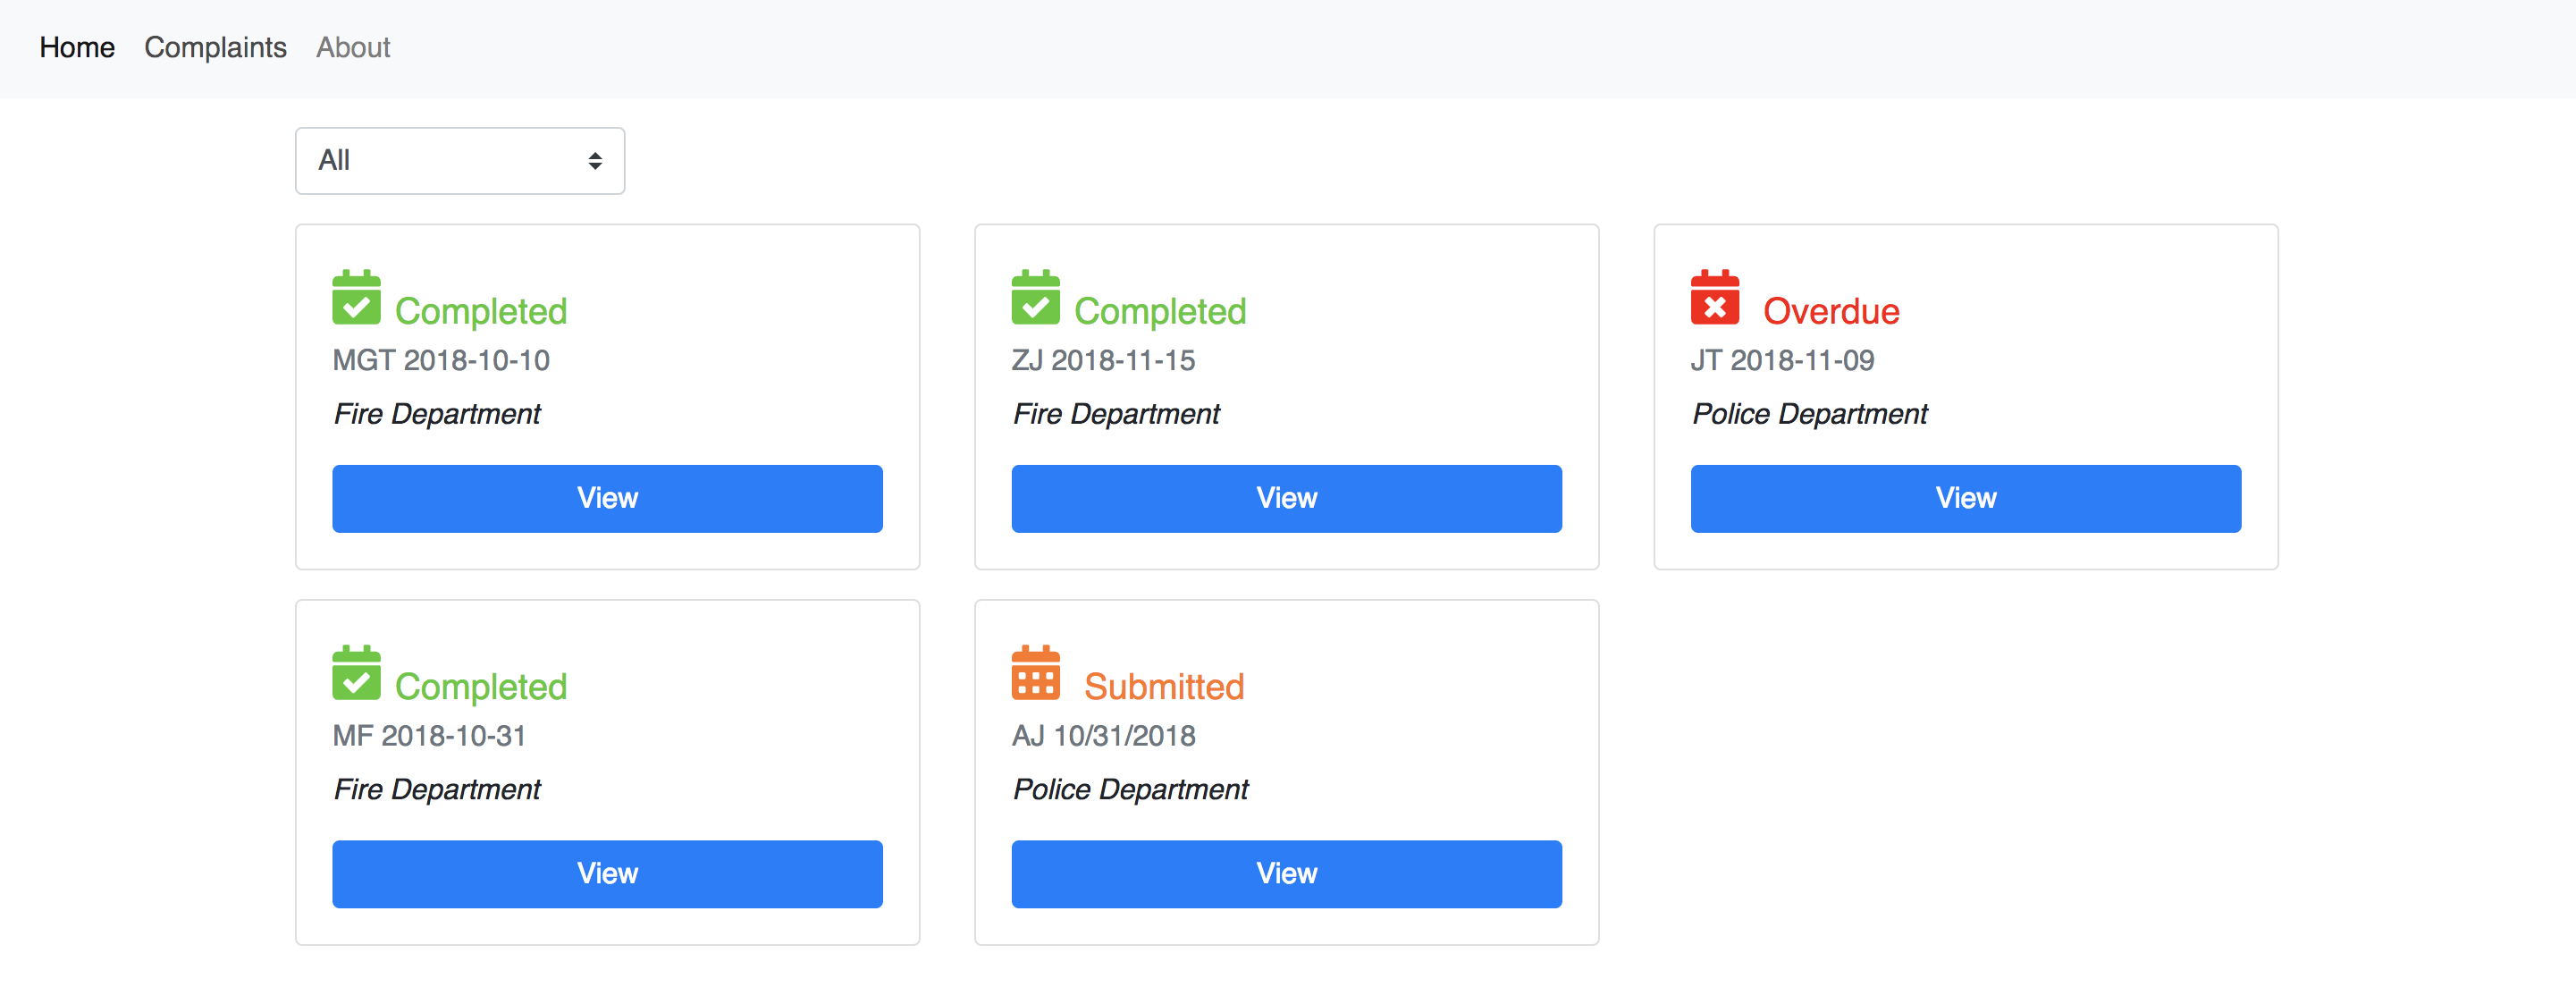Viewport: 2576px width, 1004px height.
Task: Open the About nav link
Action: [353, 48]
